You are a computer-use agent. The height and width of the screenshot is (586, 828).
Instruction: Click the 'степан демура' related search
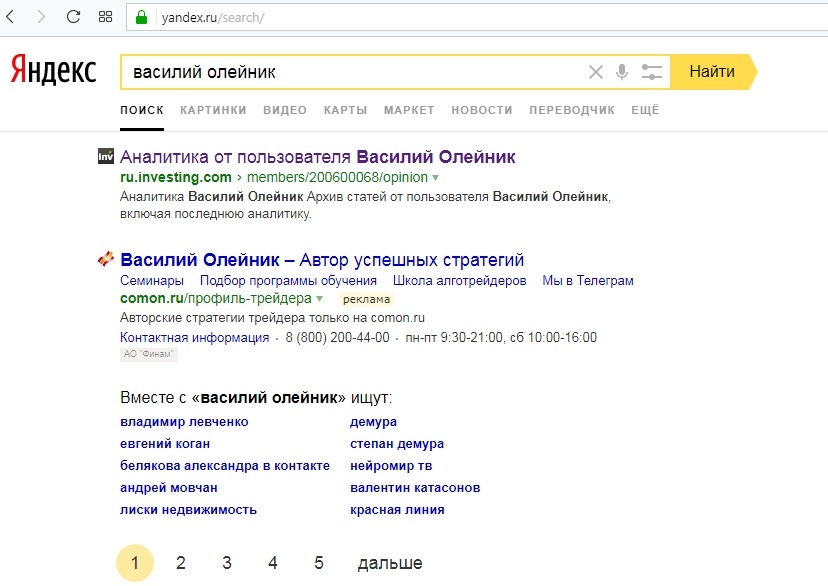click(397, 444)
